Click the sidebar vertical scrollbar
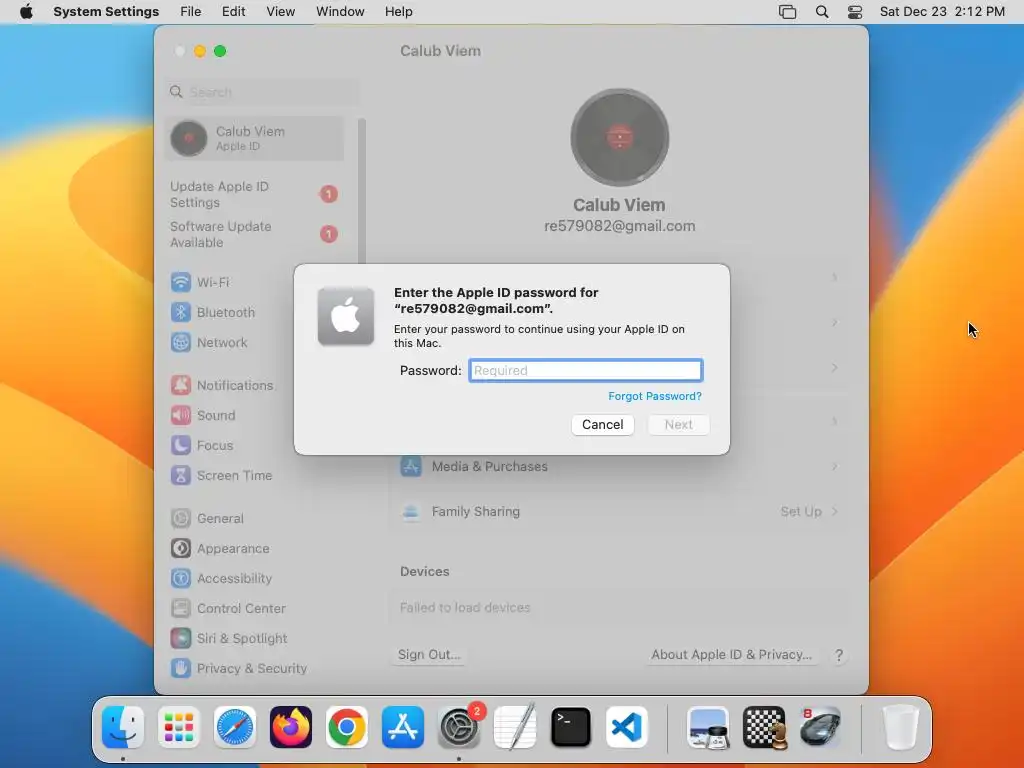Viewport: 1024px width, 768px height. tap(362, 193)
